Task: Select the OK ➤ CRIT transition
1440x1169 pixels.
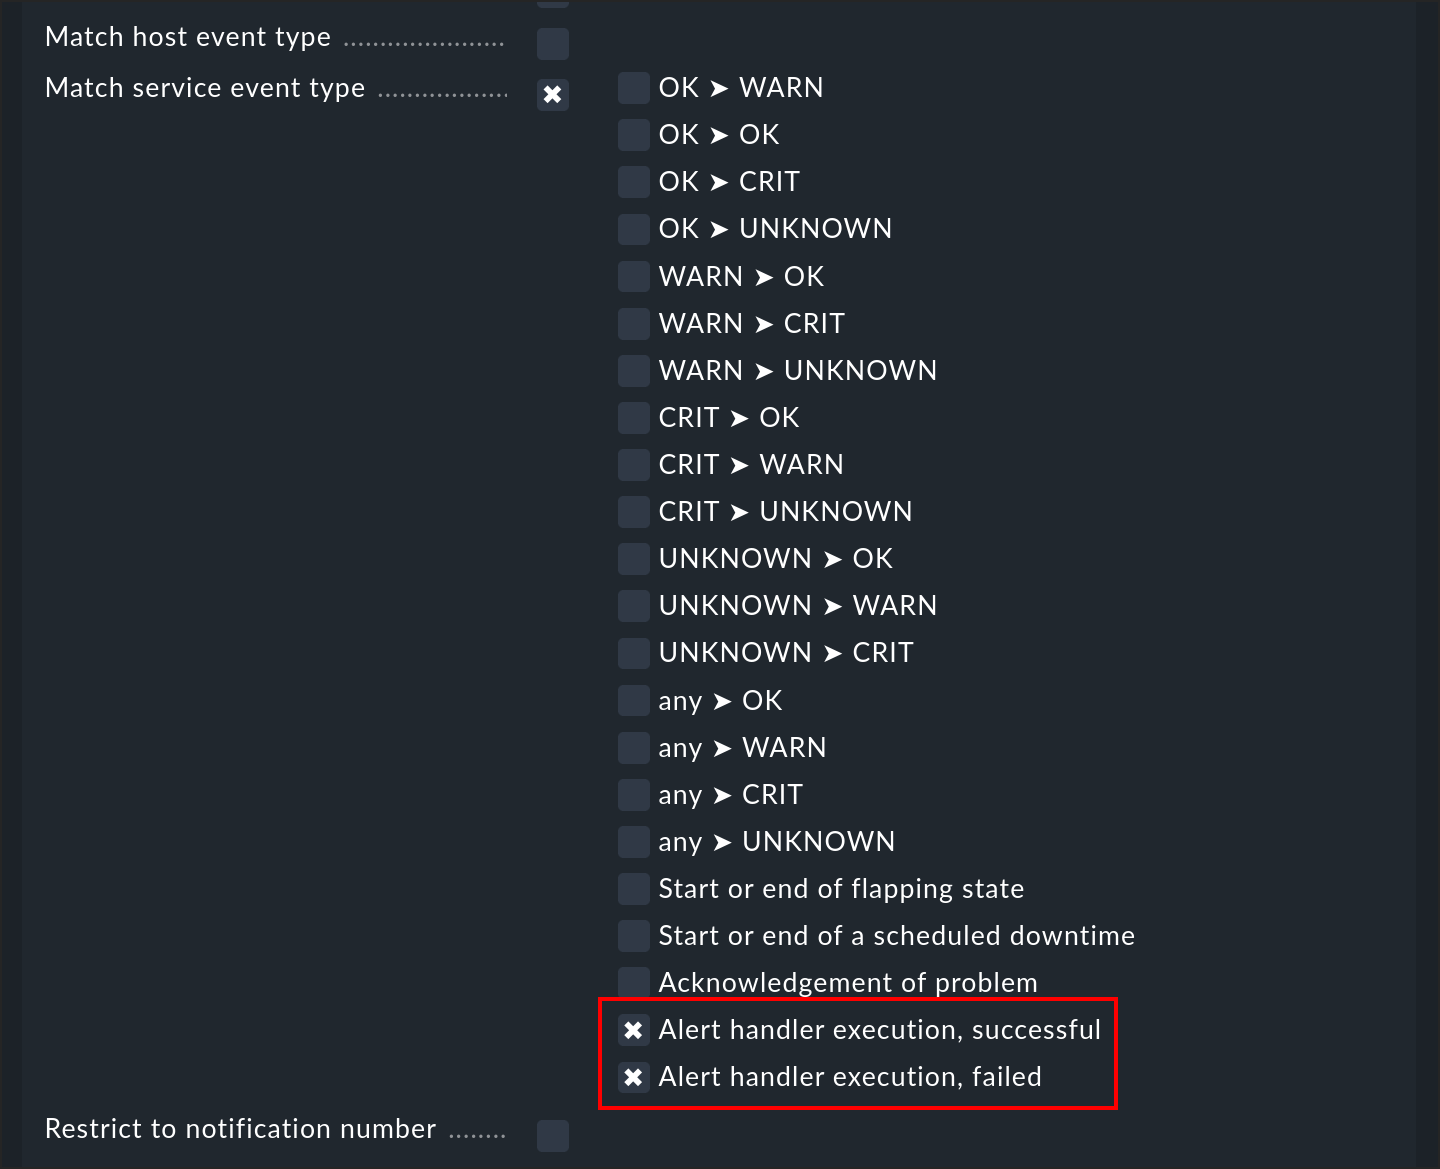Action: coord(633,181)
